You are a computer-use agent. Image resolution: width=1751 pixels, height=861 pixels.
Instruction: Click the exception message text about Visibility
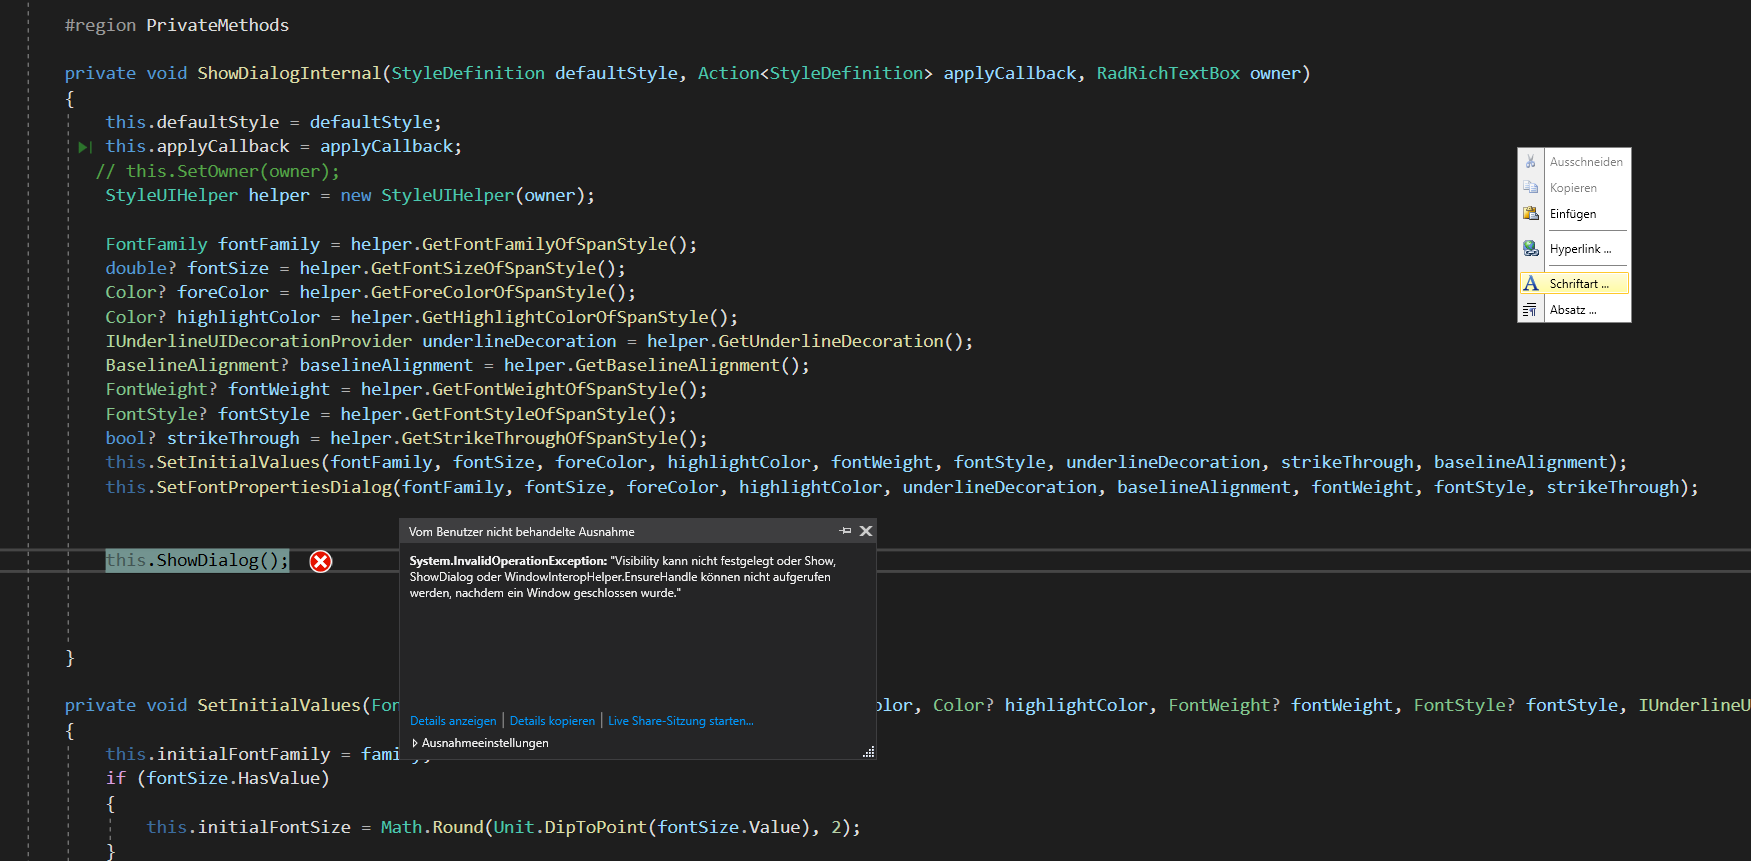[623, 577]
